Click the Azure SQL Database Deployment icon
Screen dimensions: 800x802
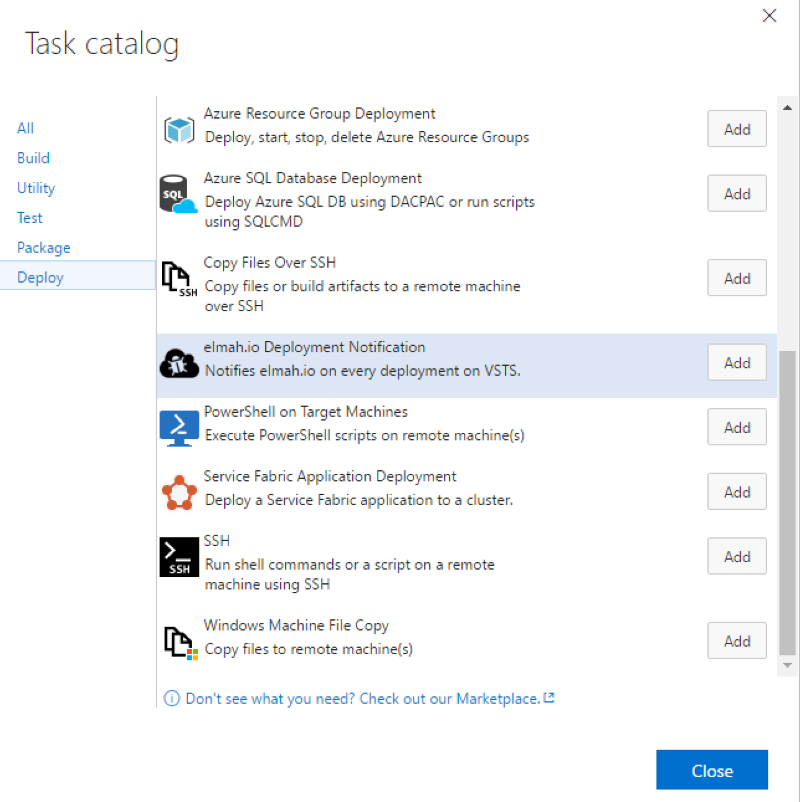pos(178,193)
